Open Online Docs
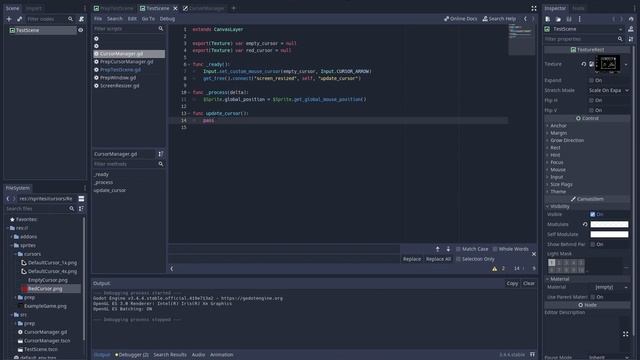Viewport: 640px width, 360px height. point(460,19)
